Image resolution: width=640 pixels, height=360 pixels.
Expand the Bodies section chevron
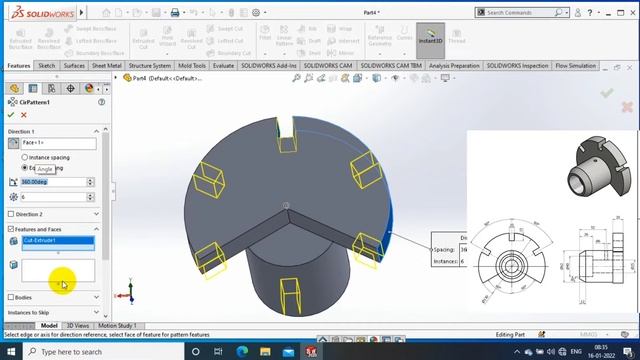[96, 297]
